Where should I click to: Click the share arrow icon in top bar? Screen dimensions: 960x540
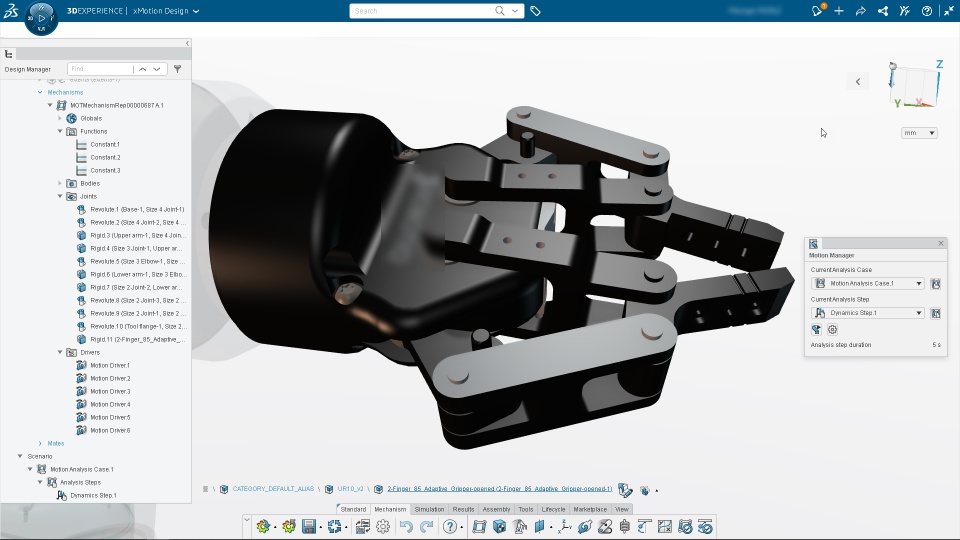point(861,11)
